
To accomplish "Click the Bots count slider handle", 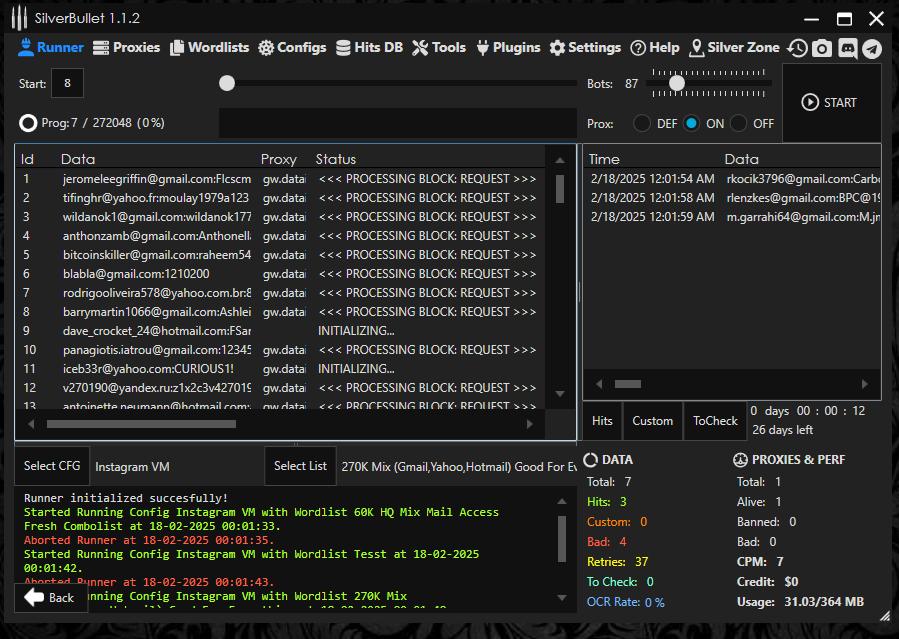I will (677, 84).
